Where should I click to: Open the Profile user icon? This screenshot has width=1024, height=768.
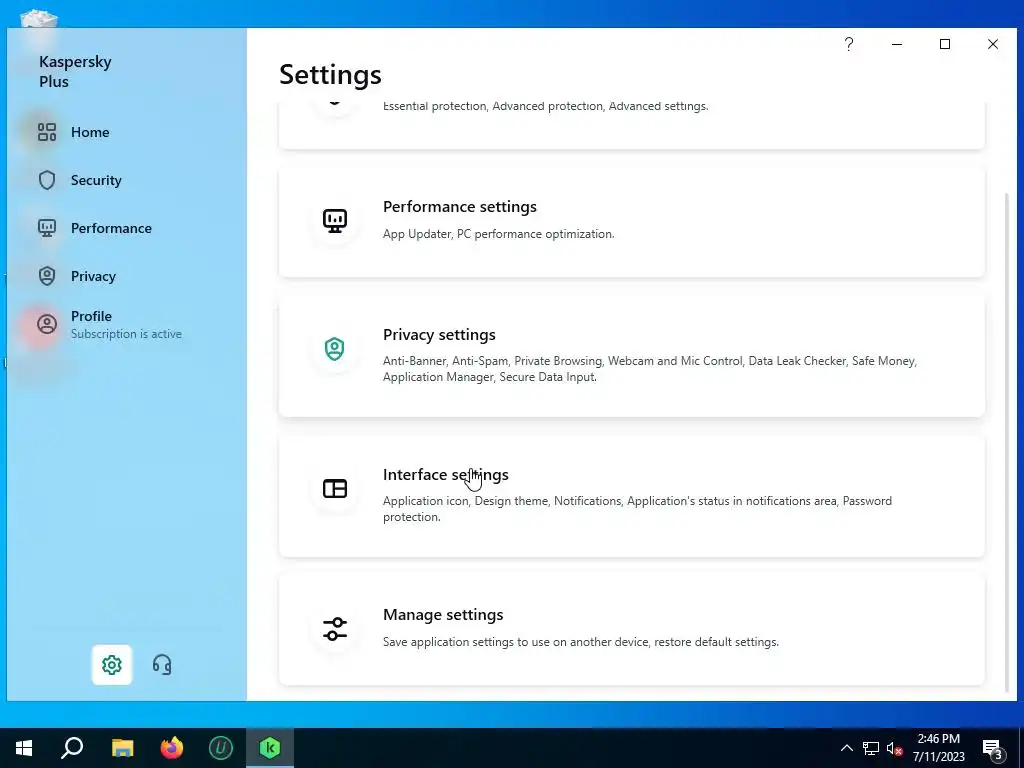click(46, 324)
